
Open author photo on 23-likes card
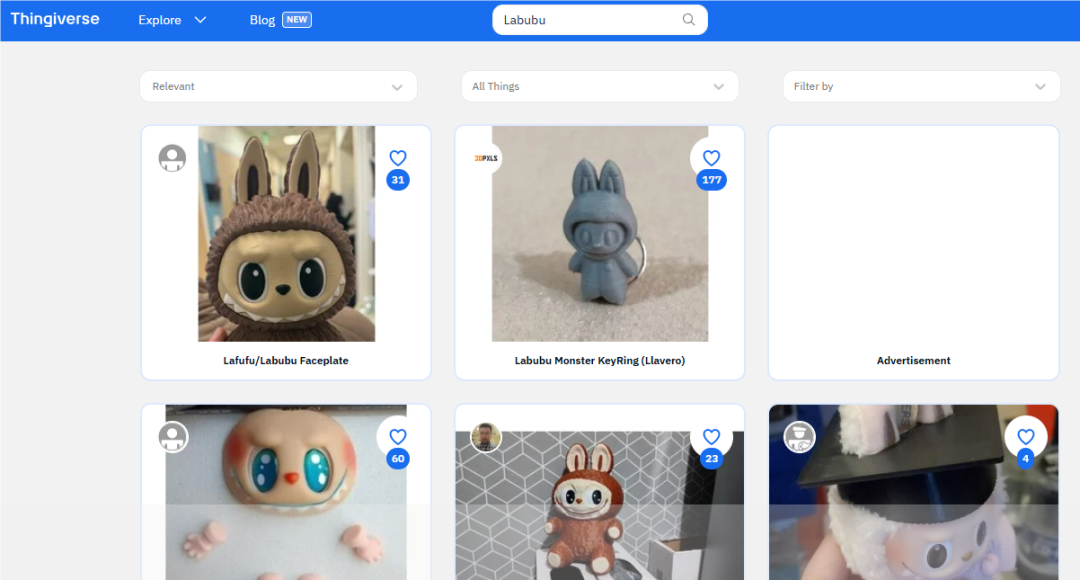click(486, 437)
